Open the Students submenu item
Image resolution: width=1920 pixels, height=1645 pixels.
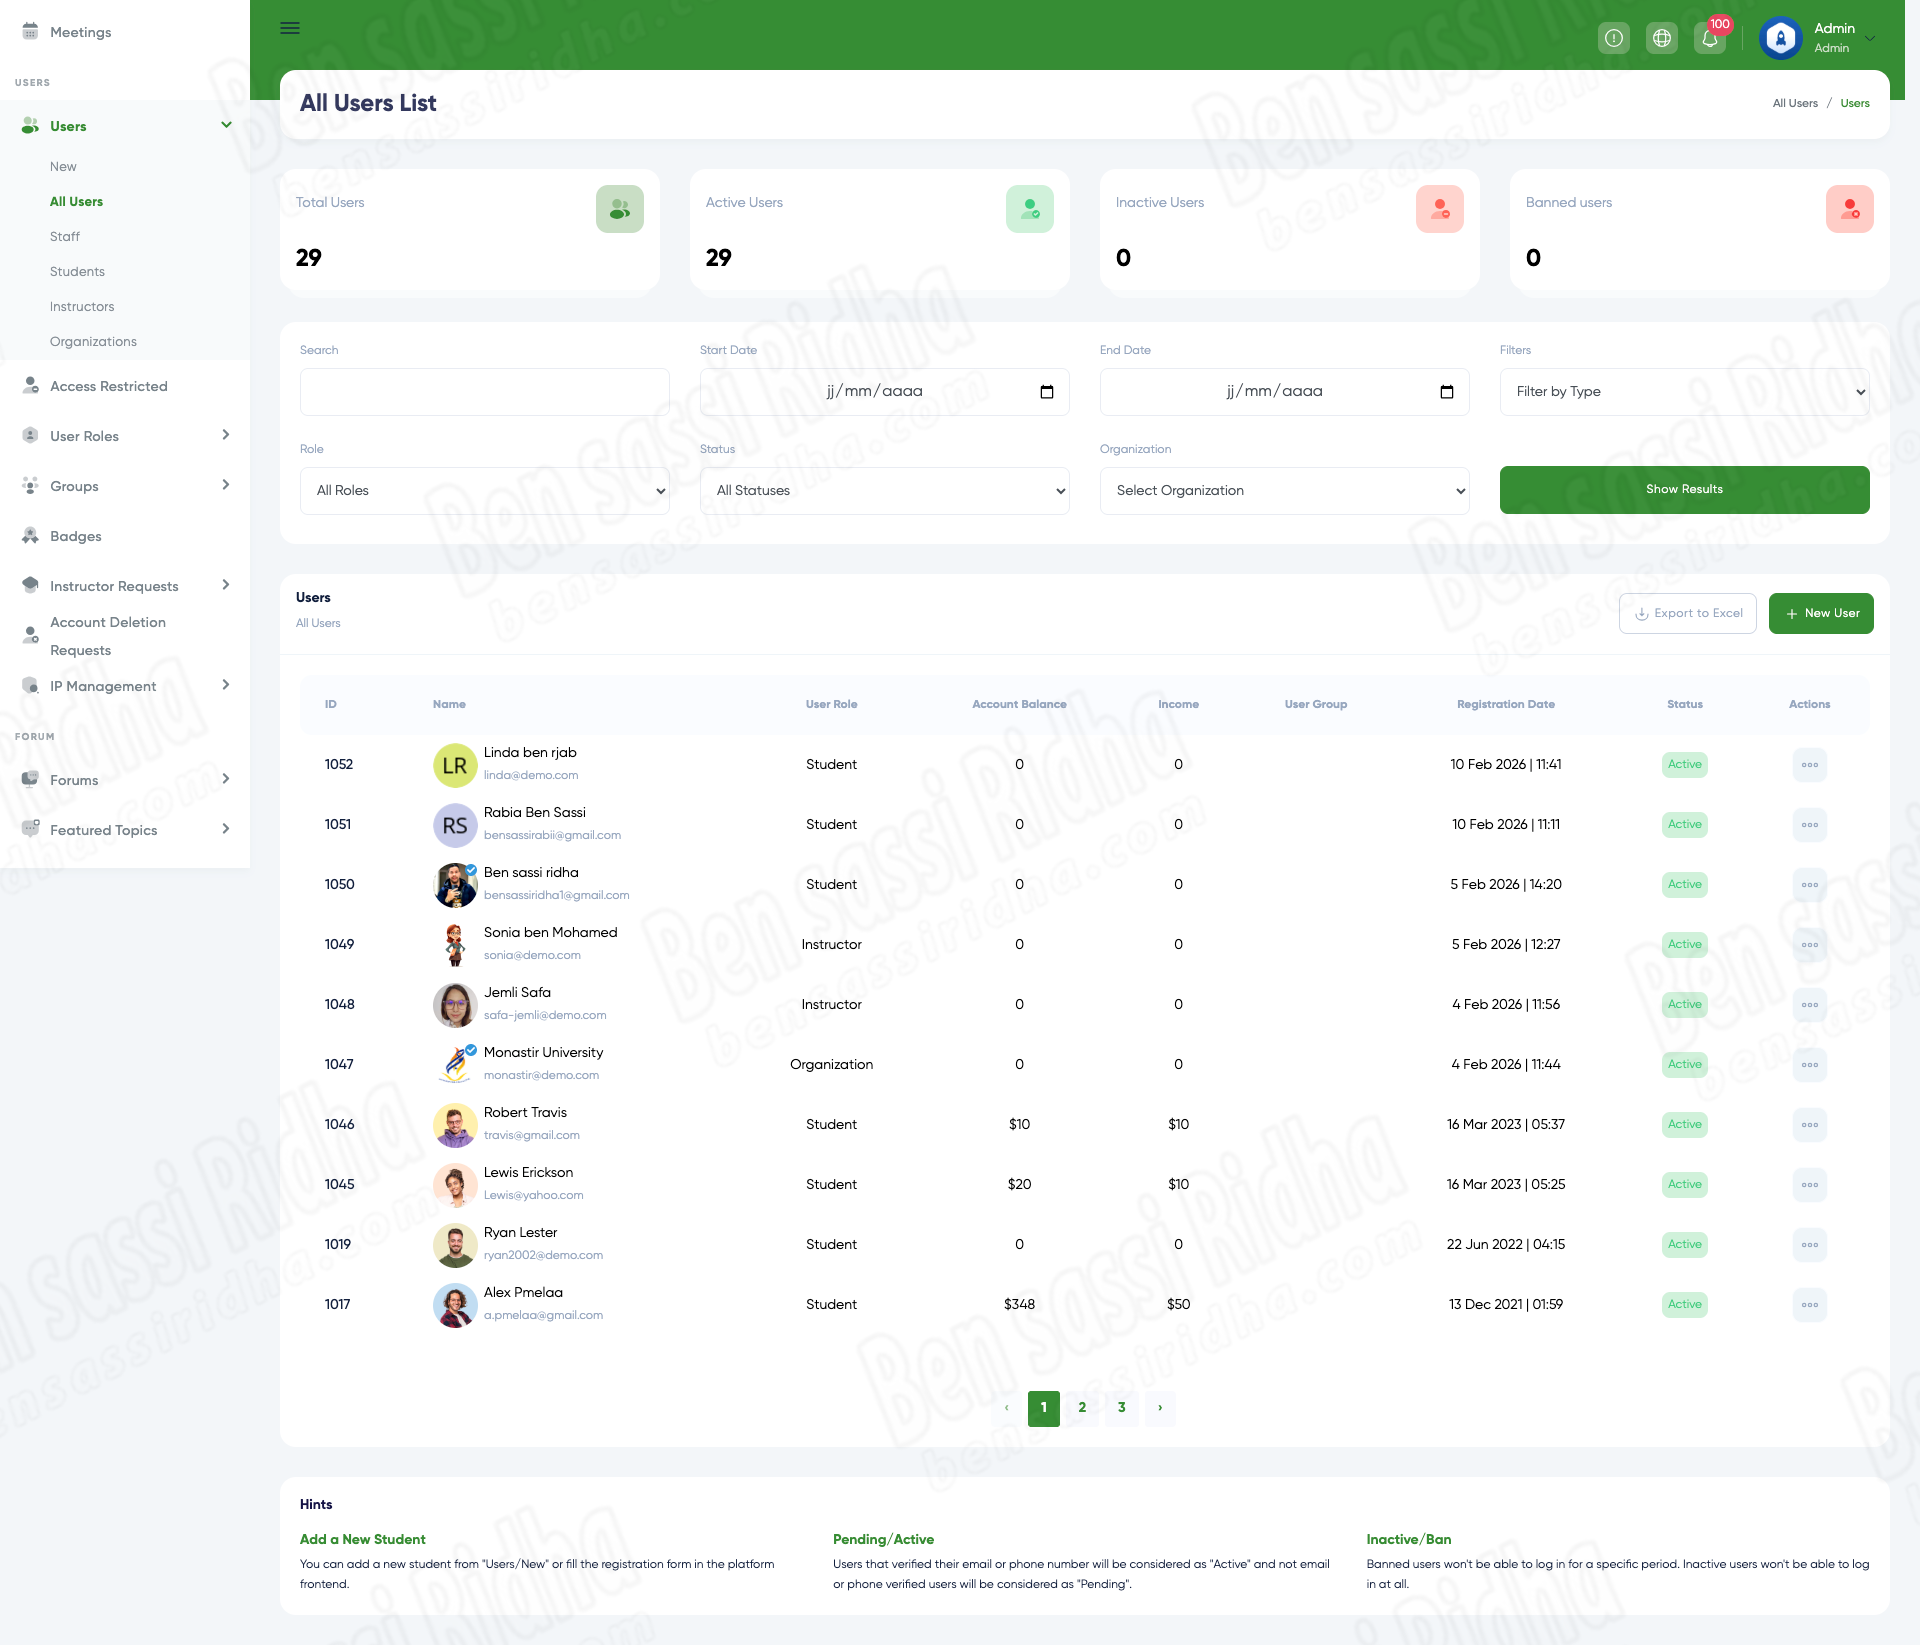pyautogui.click(x=77, y=272)
